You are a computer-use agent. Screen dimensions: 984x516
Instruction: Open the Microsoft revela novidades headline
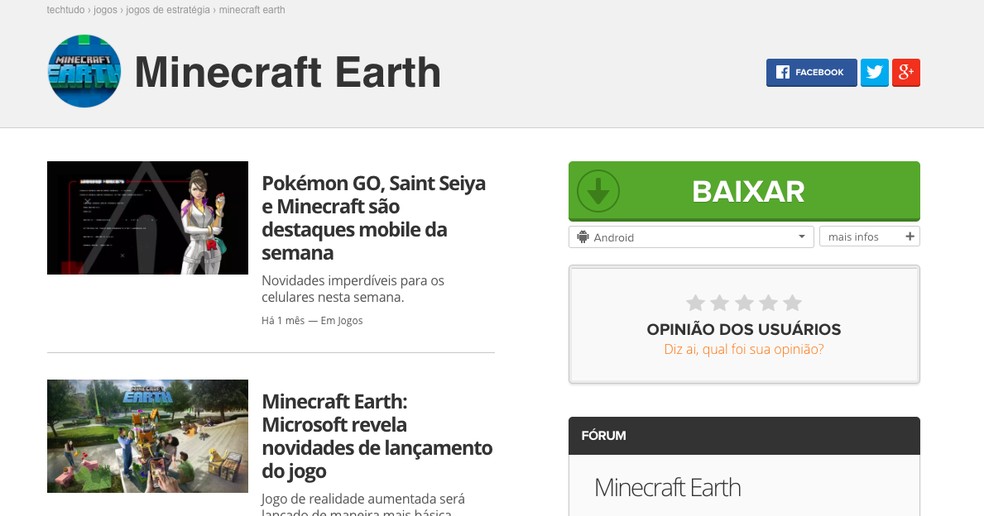click(377, 436)
